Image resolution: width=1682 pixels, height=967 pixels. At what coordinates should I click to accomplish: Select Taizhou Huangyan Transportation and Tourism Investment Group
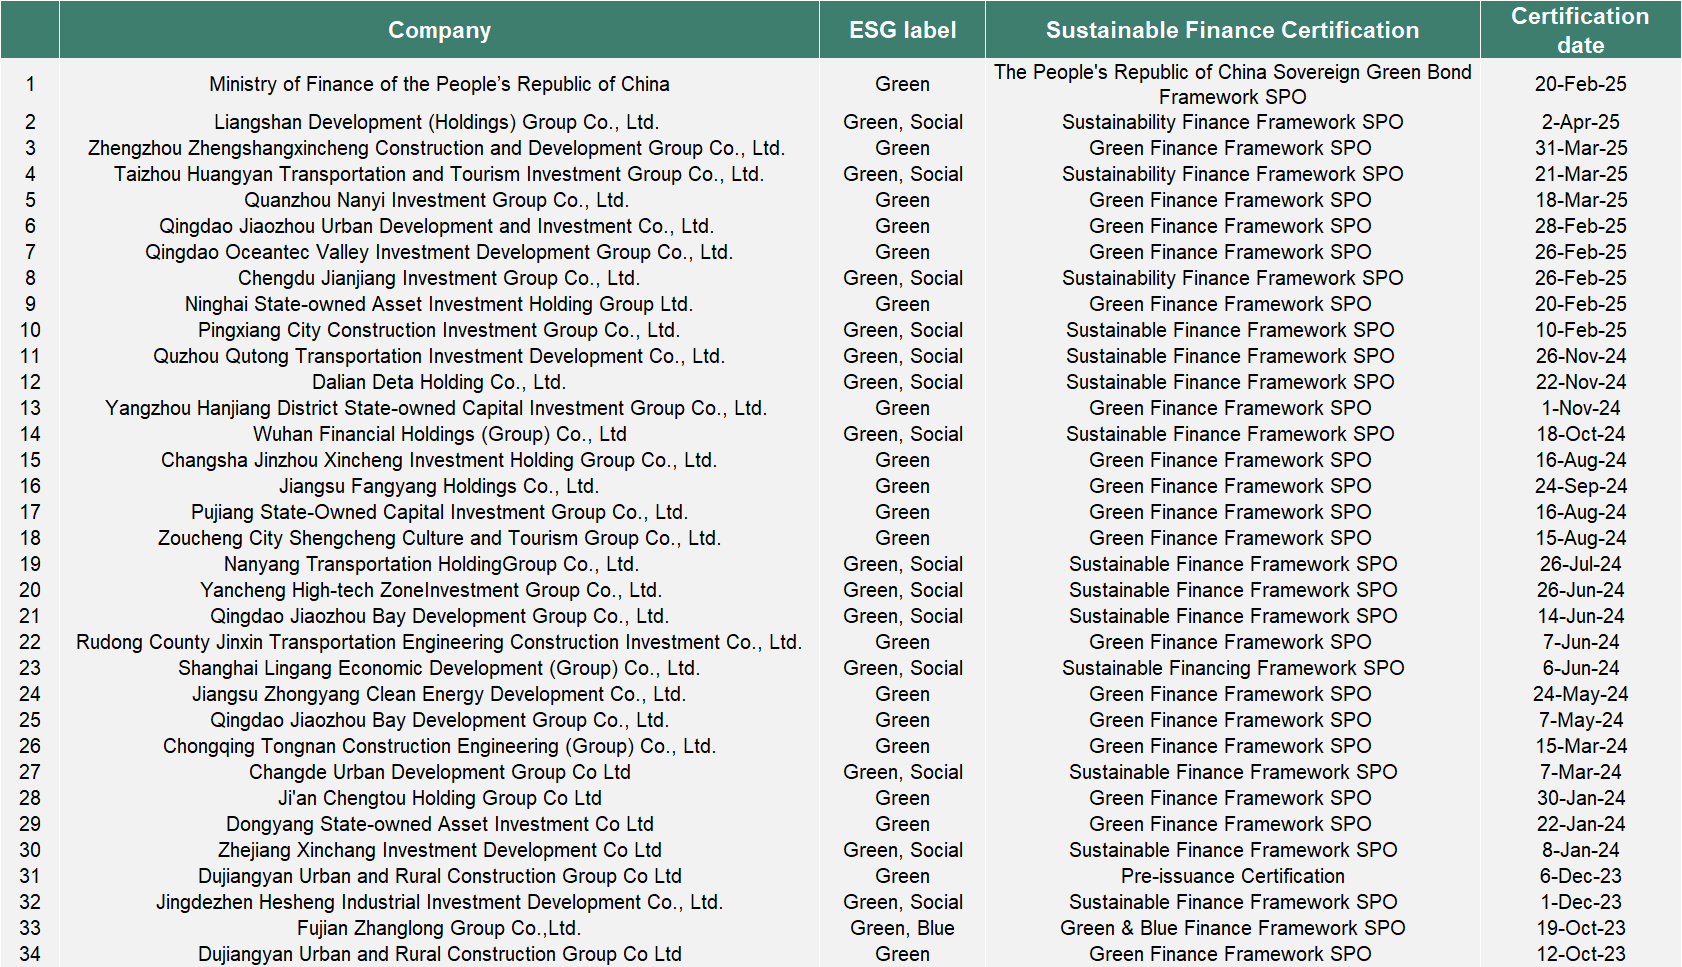(x=439, y=174)
